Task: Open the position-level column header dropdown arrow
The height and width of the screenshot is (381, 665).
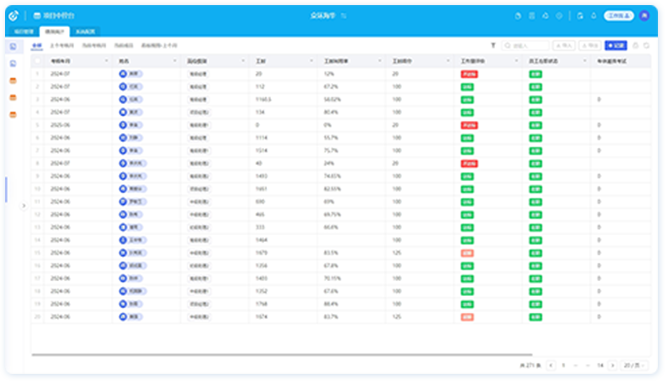Action: point(243,61)
